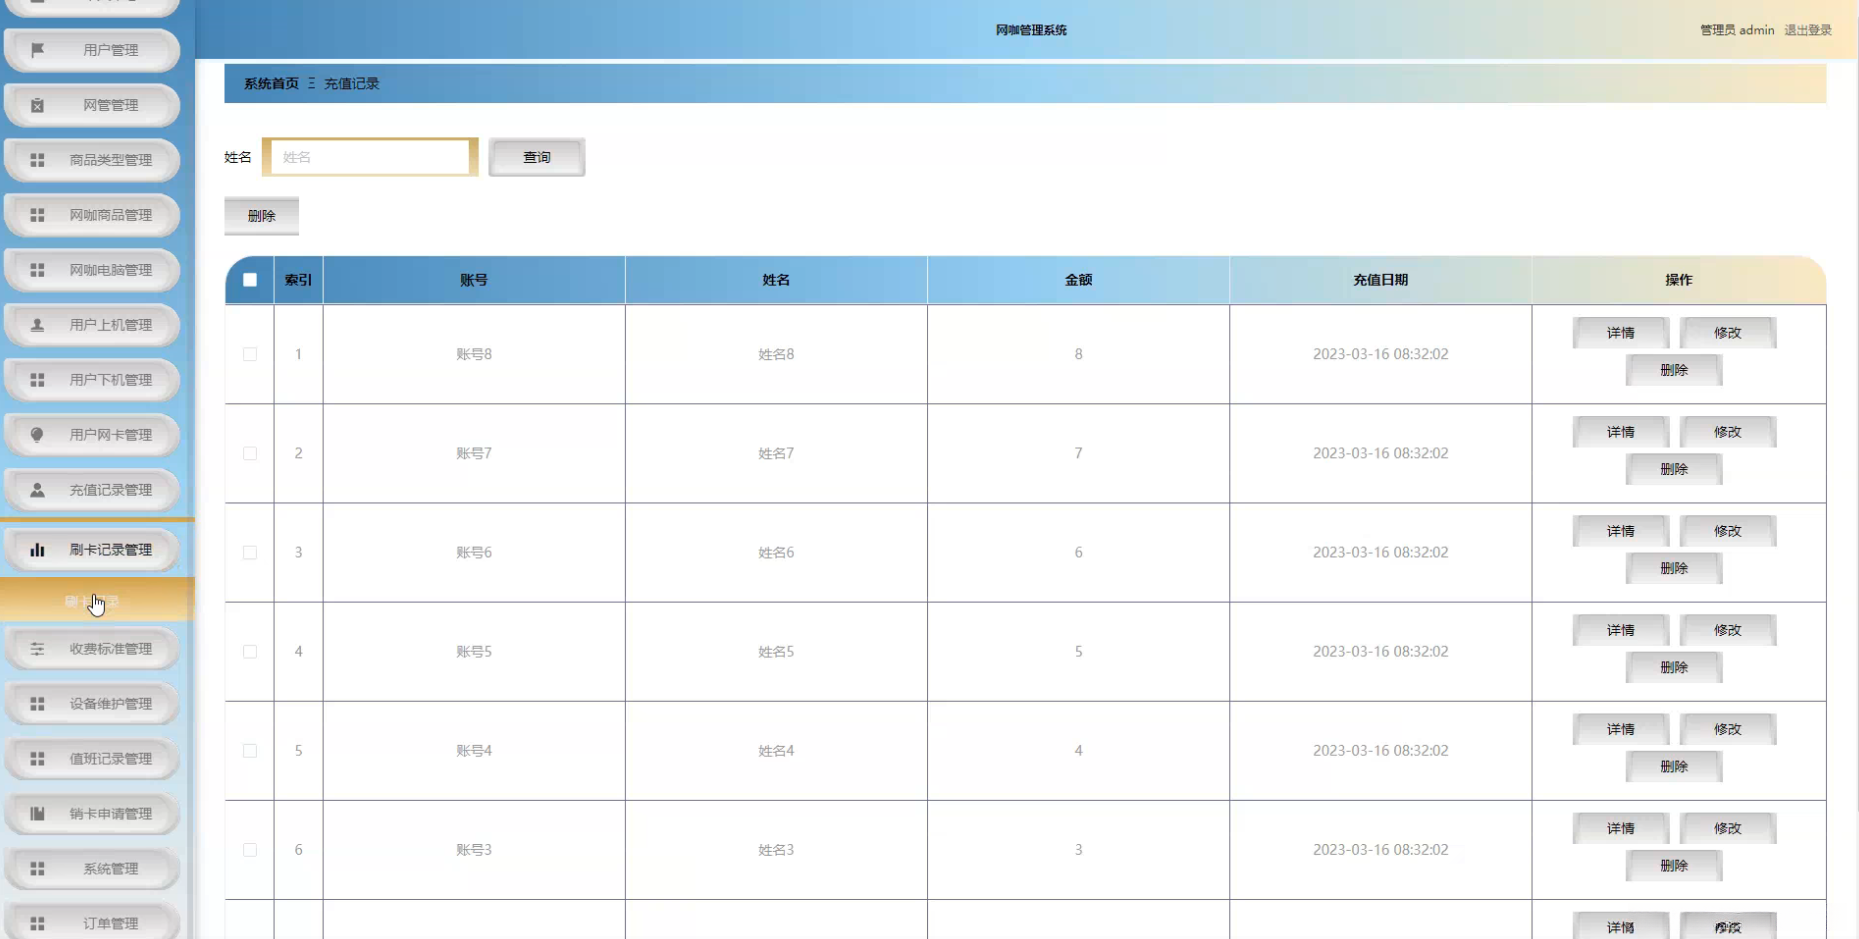Image resolution: width=1859 pixels, height=939 pixels.
Task: Click the 管理员 admin label
Action: pyautogui.click(x=1737, y=30)
